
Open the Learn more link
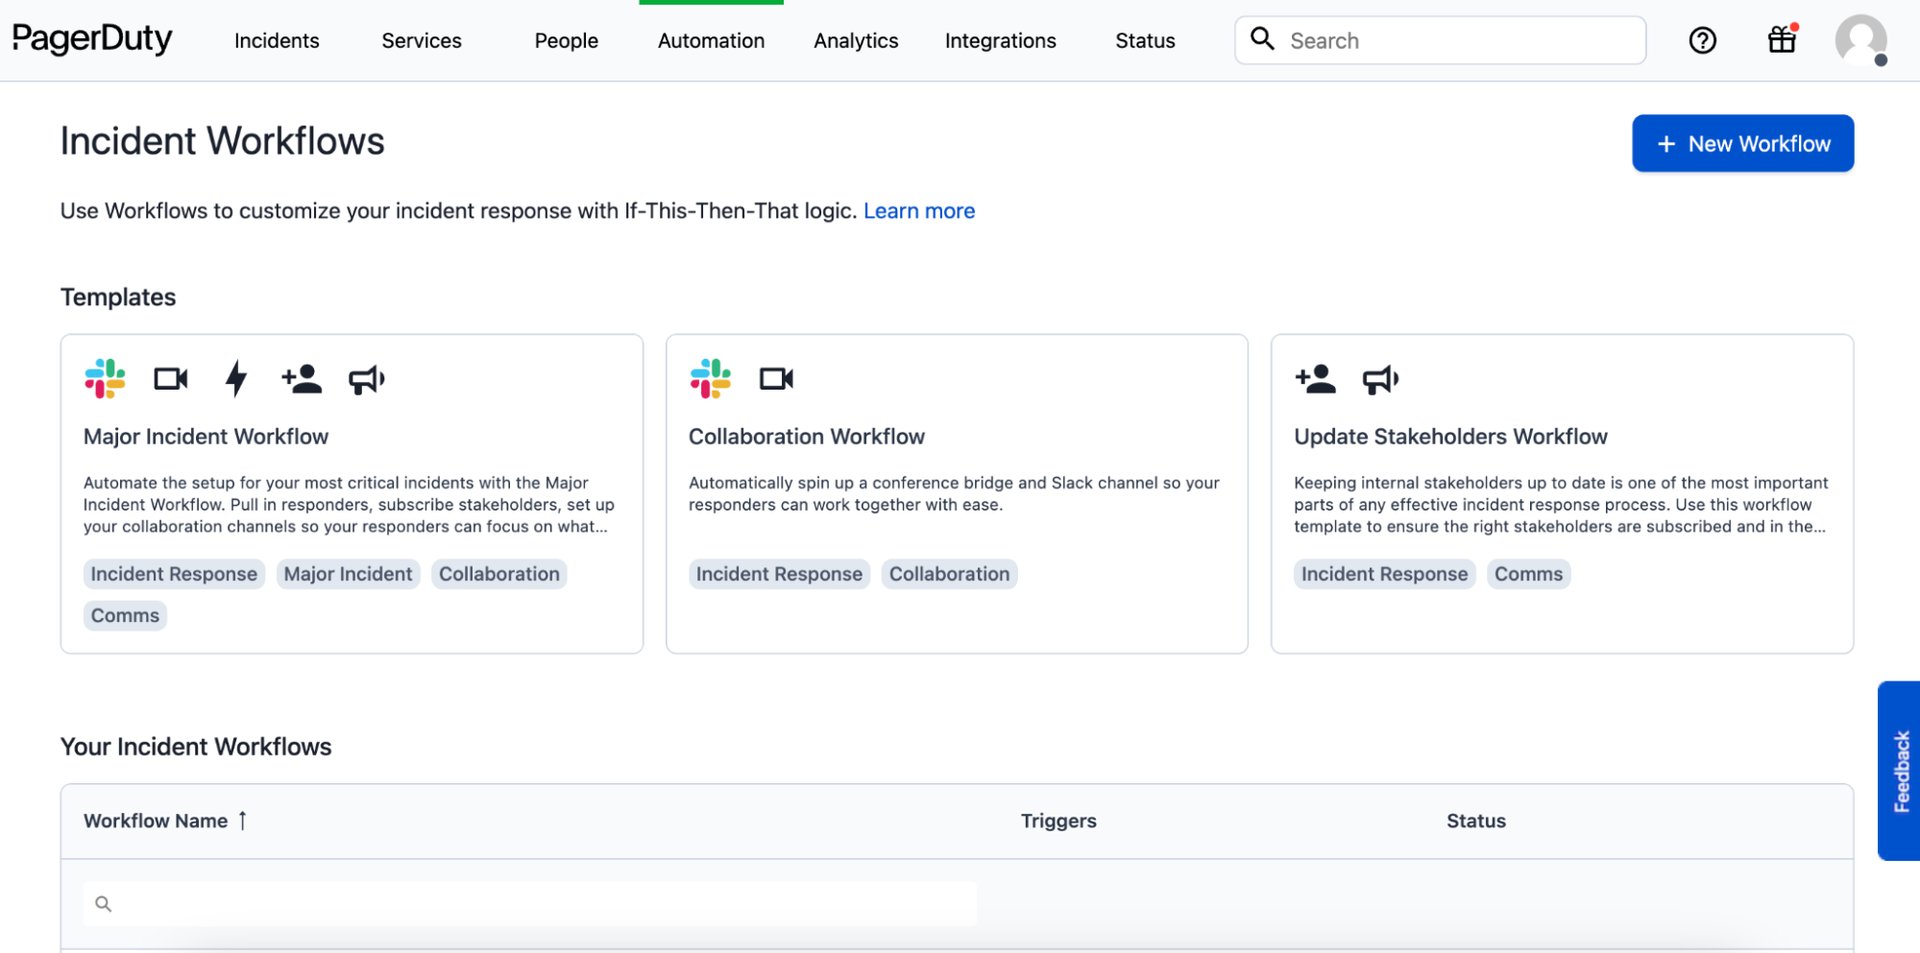pos(919,210)
